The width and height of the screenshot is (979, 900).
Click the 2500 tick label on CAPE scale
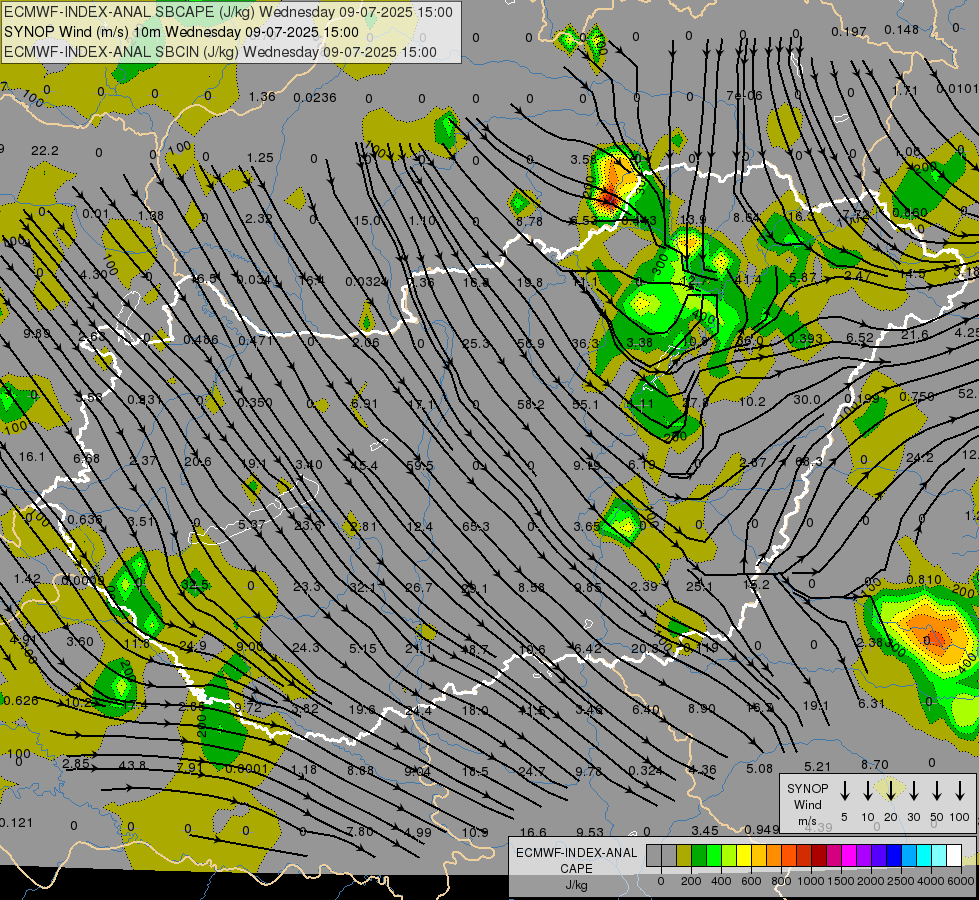(901, 881)
